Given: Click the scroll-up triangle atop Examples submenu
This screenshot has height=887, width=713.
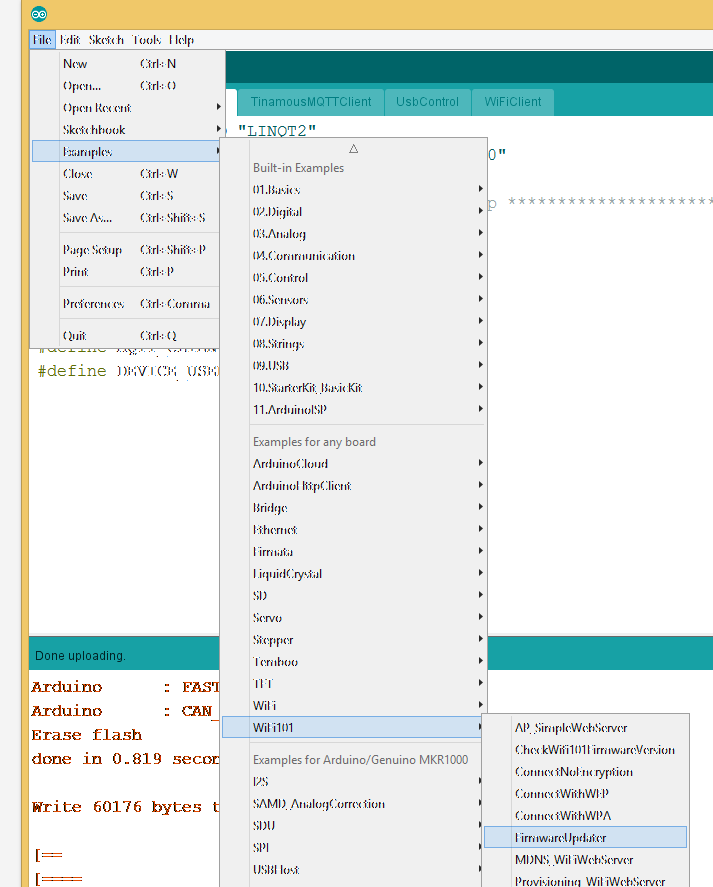Looking at the screenshot, I should click(x=353, y=148).
